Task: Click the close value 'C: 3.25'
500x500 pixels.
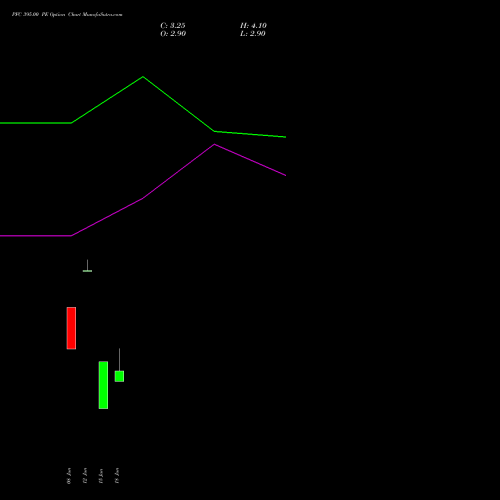Action: pyautogui.click(x=173, y=26)
